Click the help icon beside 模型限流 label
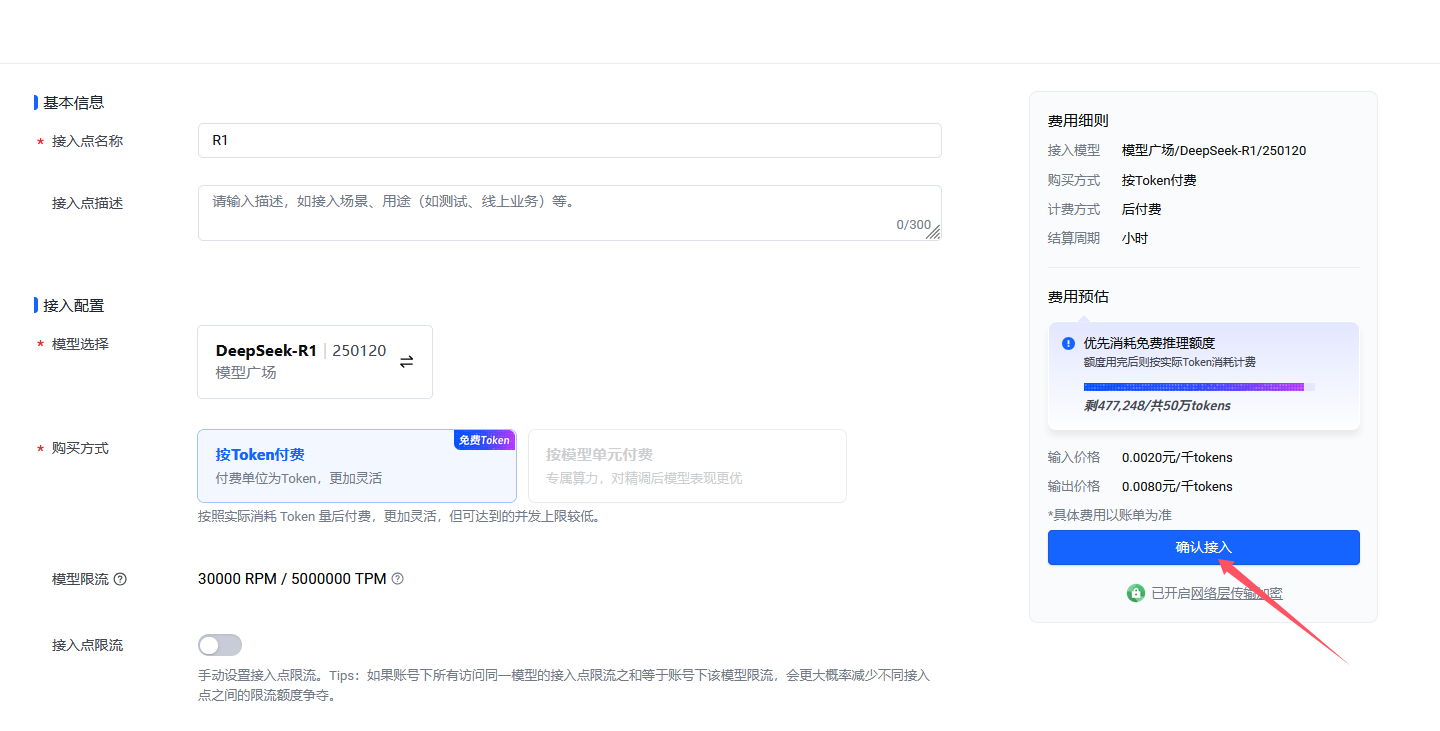Screen dimensions: 1440x731 click(x=120, y=579)
